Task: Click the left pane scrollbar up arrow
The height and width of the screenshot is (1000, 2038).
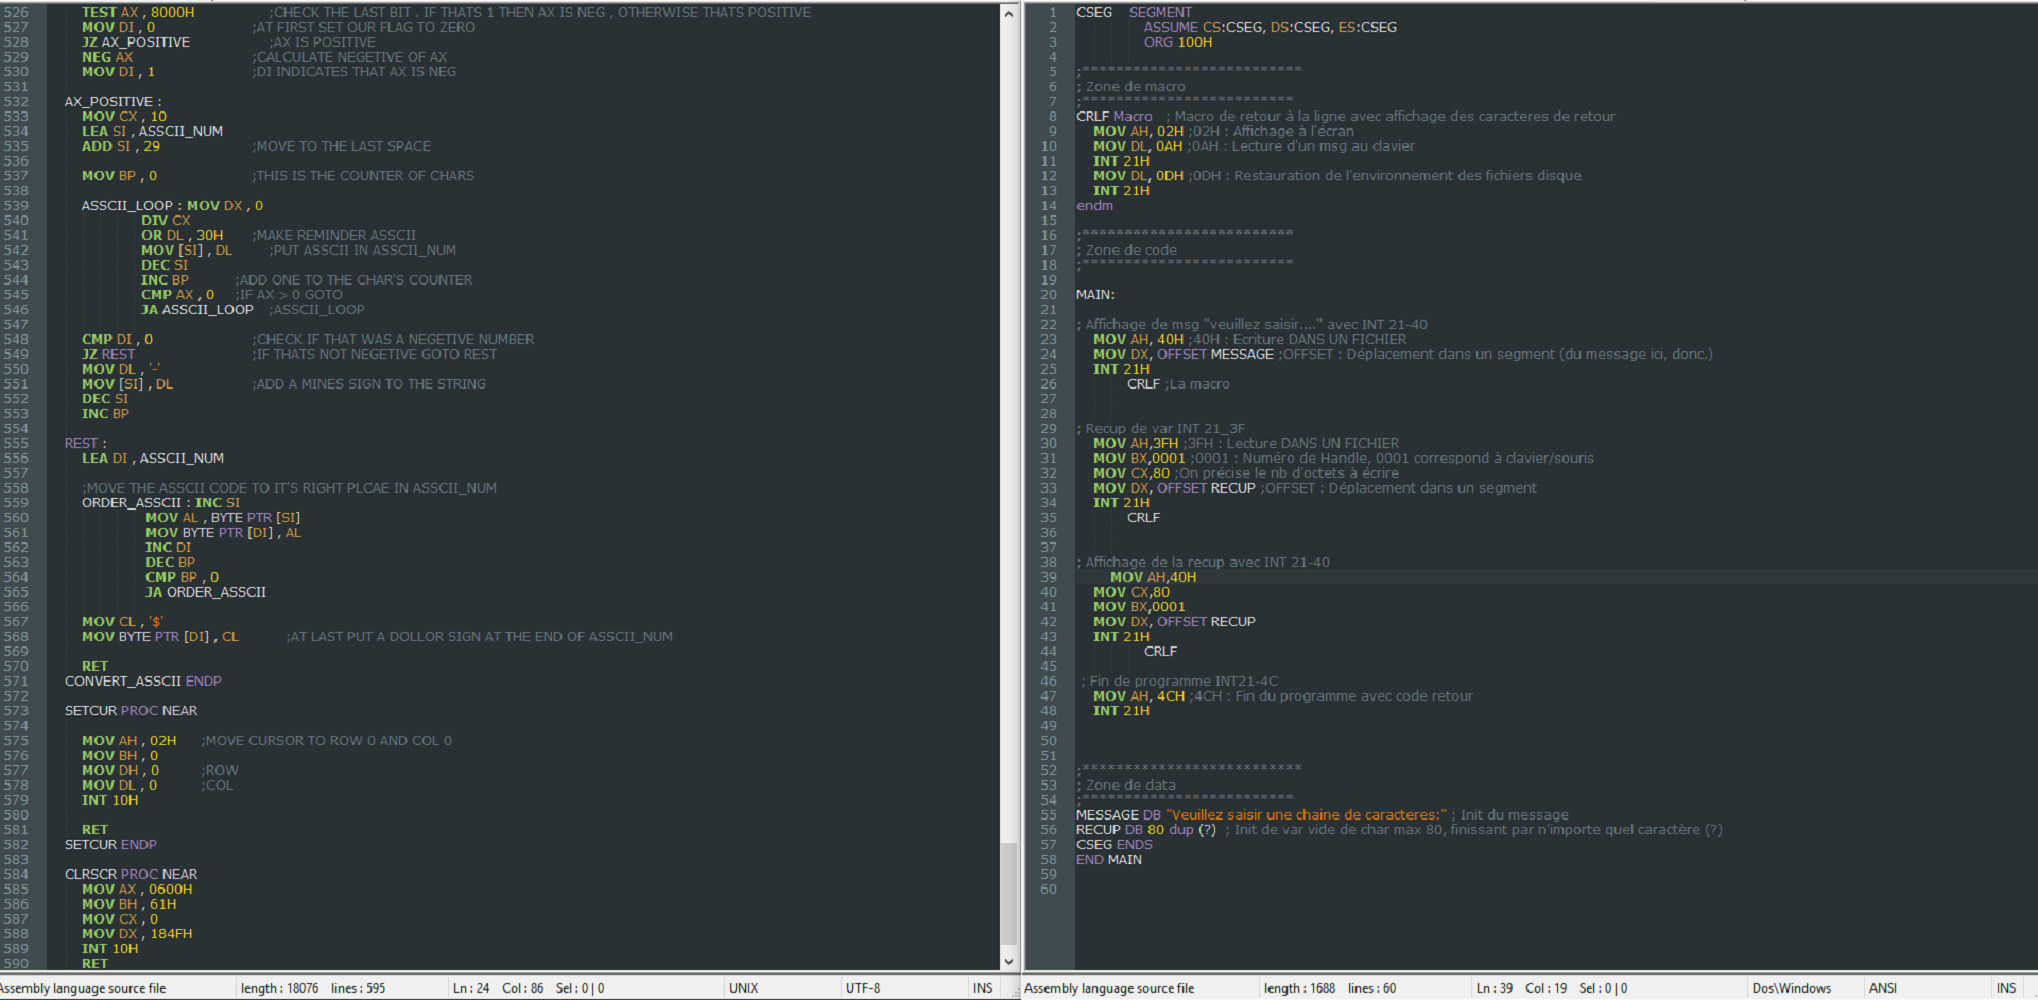Action: [x=1008, y=13]
